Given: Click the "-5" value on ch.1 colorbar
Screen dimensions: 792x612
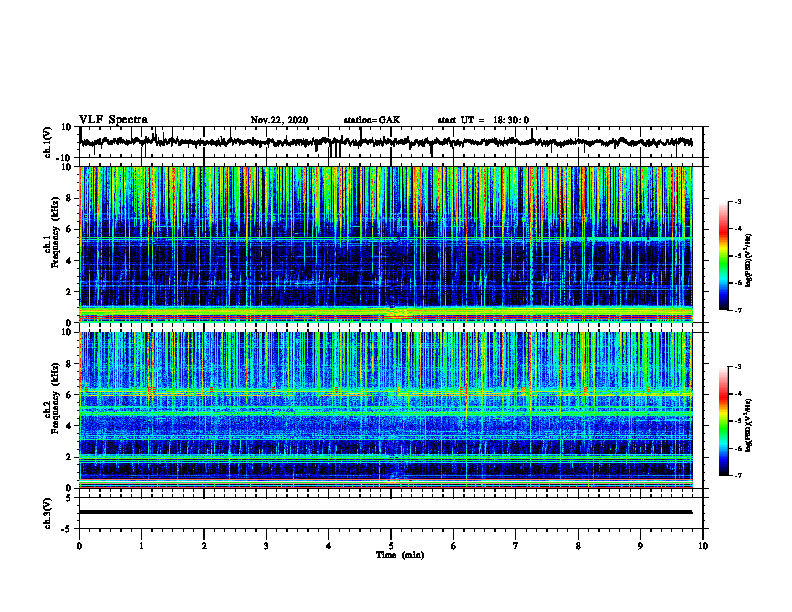Looking at the screenshot, I should coord(737,256).
